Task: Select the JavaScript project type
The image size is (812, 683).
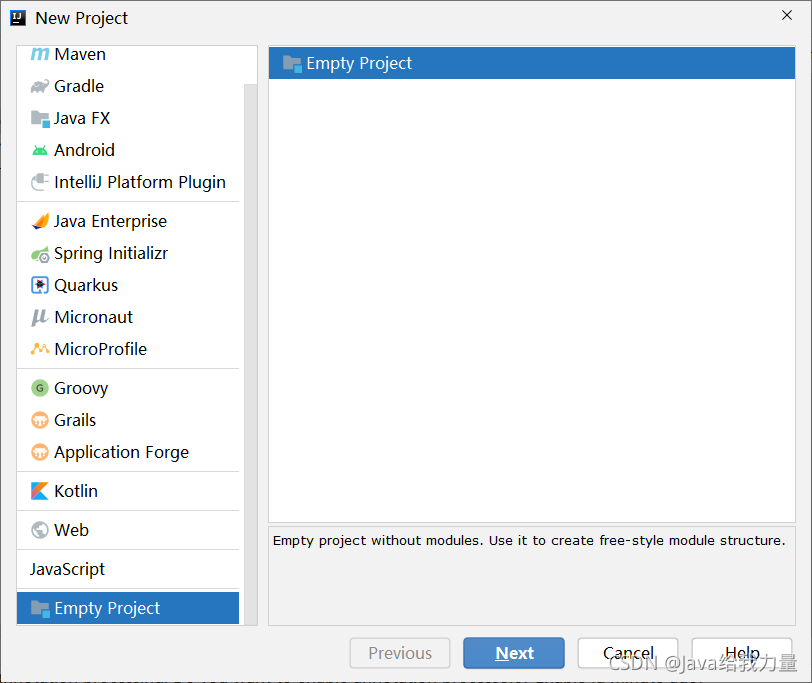Action: [67, 569]
